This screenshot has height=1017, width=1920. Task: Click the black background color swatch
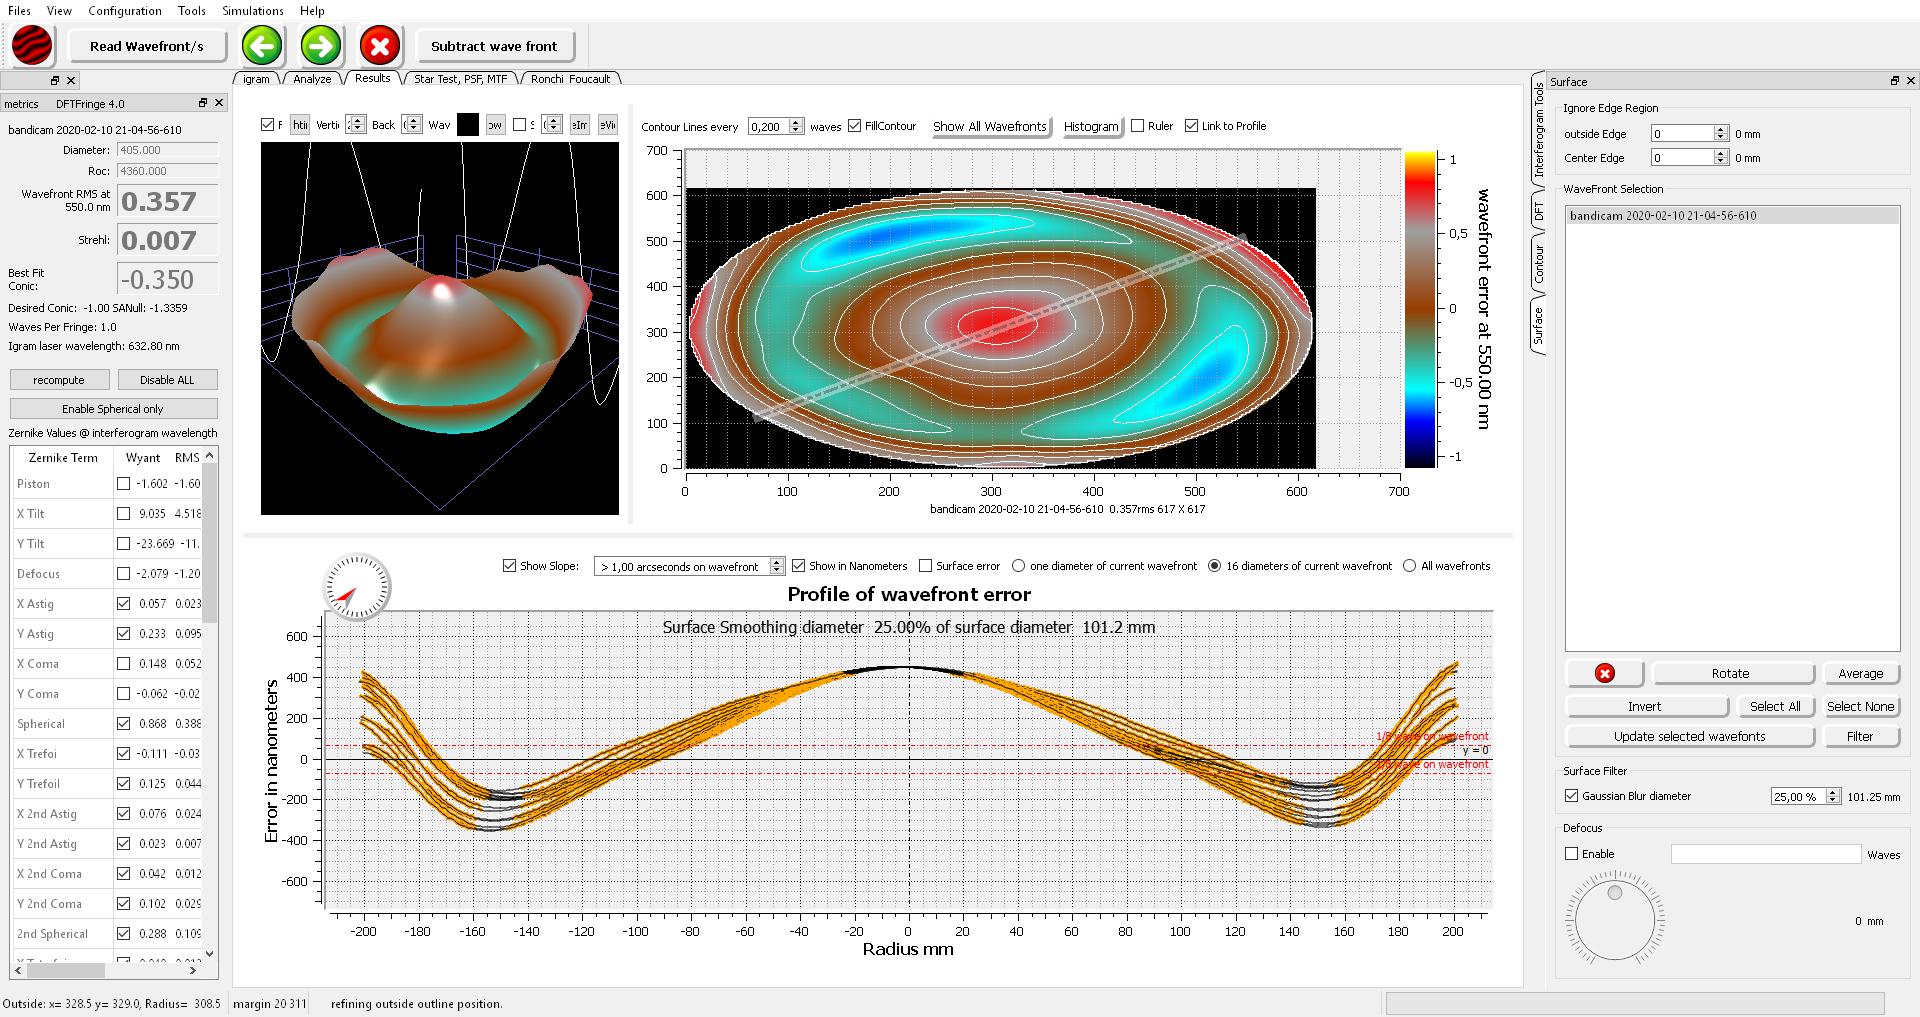pos(467,125)
